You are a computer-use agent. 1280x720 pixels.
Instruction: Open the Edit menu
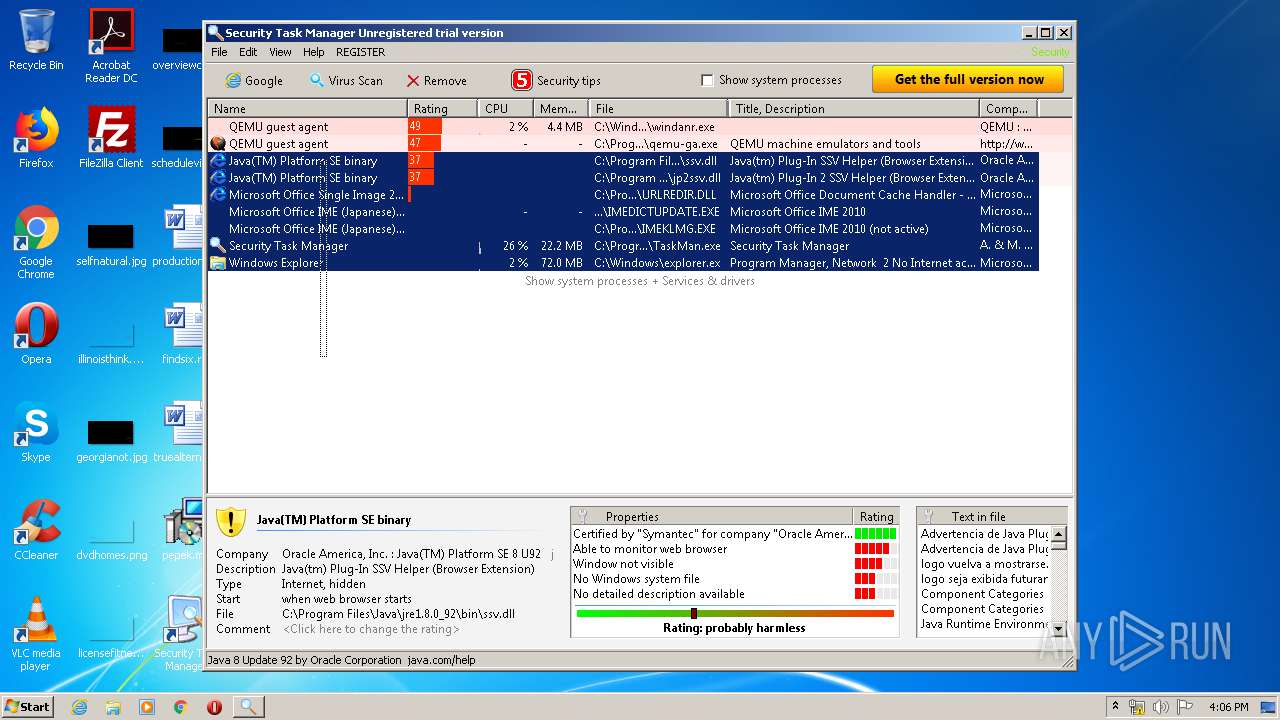pos(248,52)
